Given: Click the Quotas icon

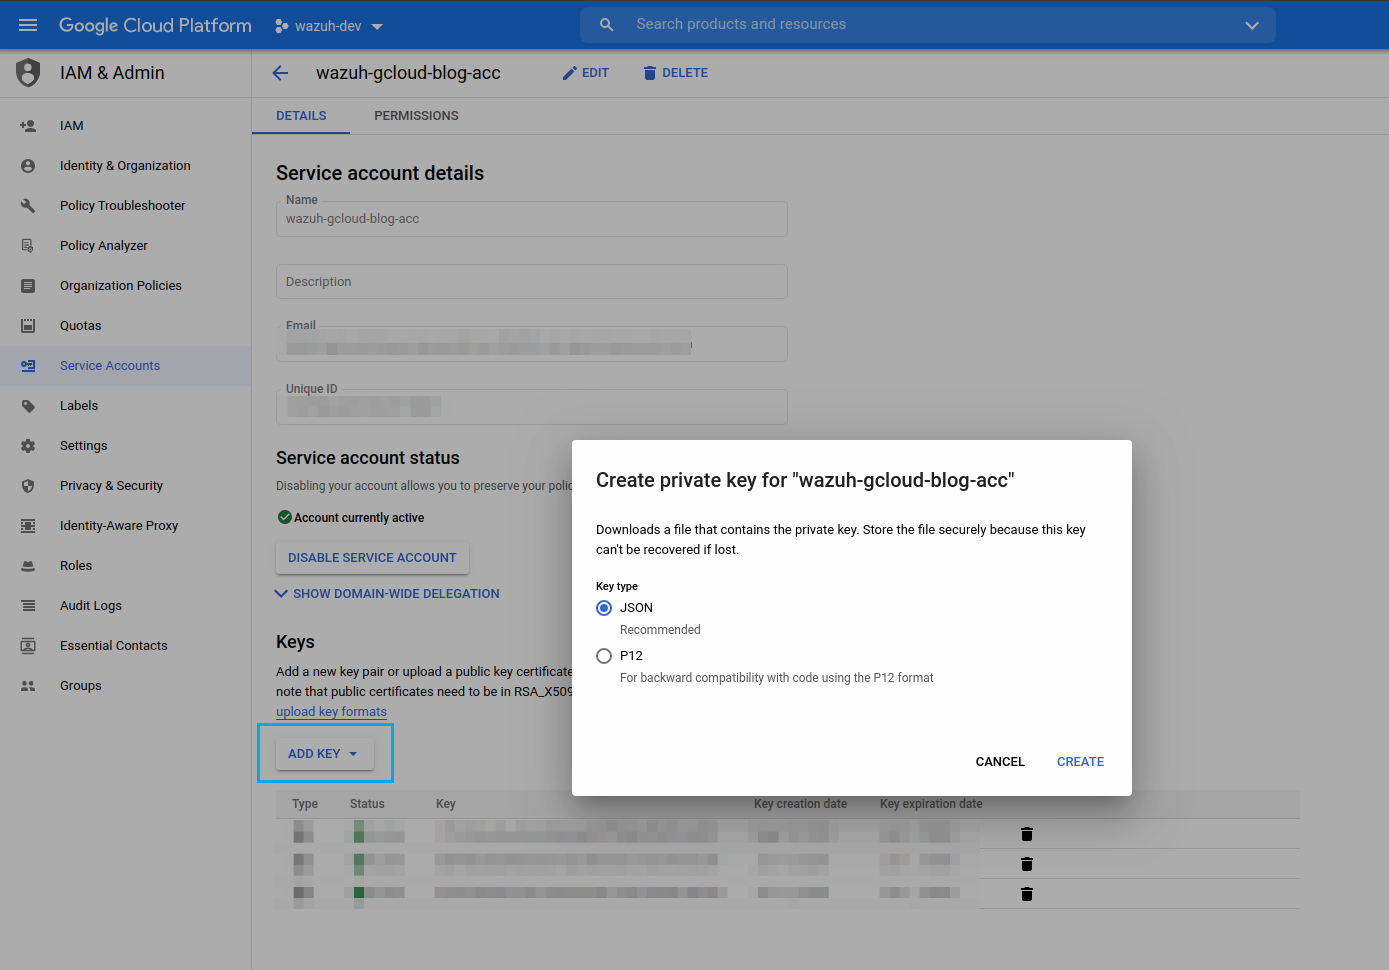Looking at the screenshot, I should point(28,326).
